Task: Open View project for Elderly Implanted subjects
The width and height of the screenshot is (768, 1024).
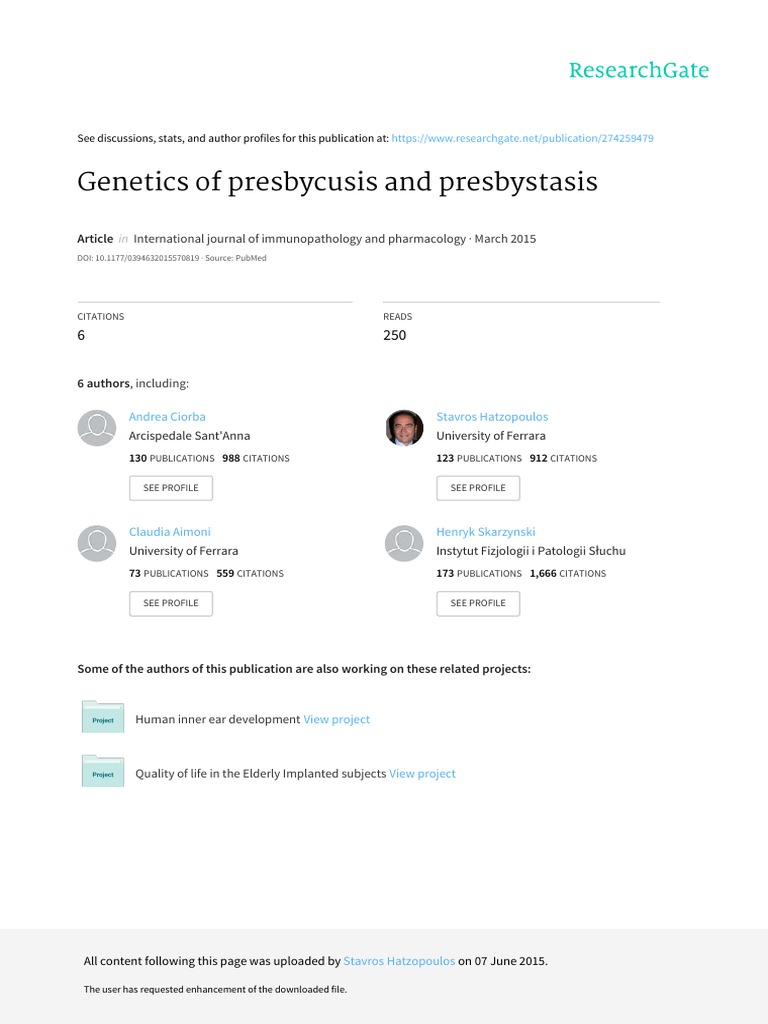Action: [x=422, y=773]
